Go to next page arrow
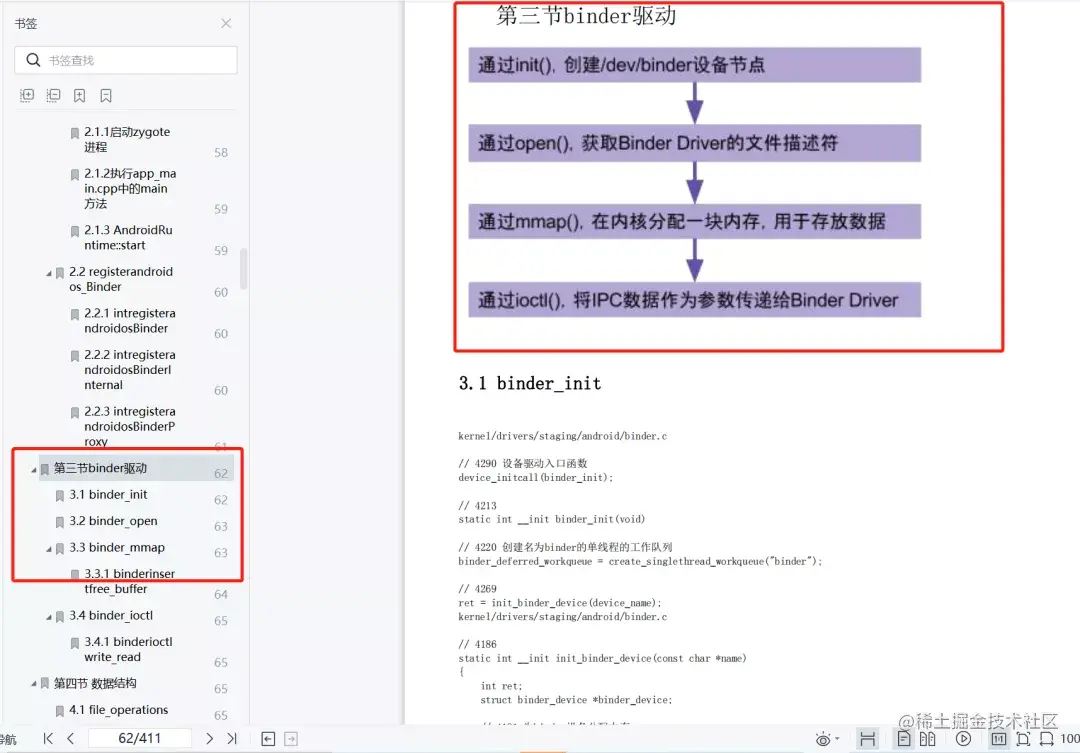 [209, 739]
